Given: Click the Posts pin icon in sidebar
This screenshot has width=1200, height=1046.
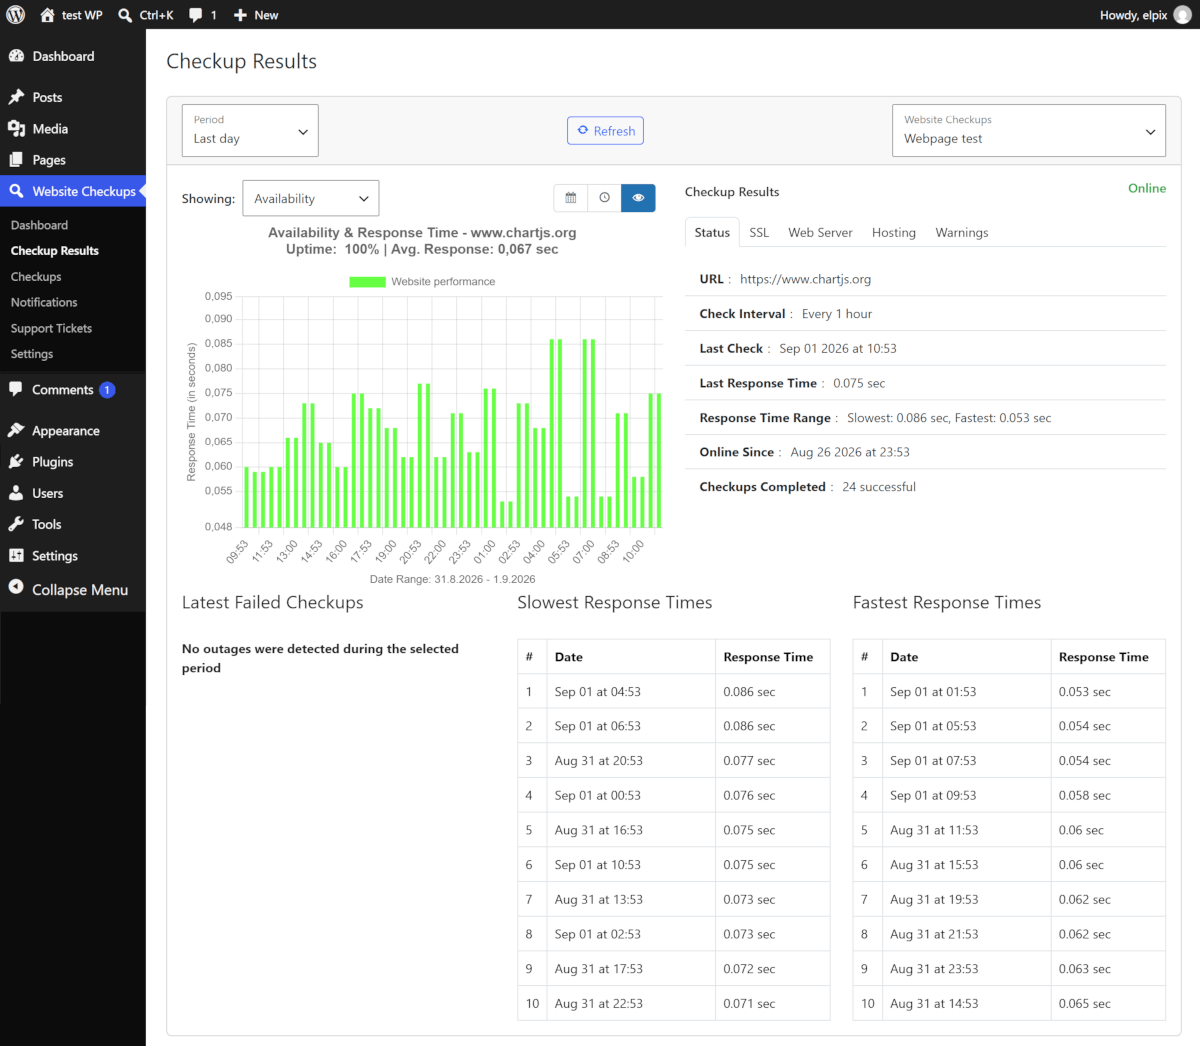Looking at the screenshot, I should (16, 97).
